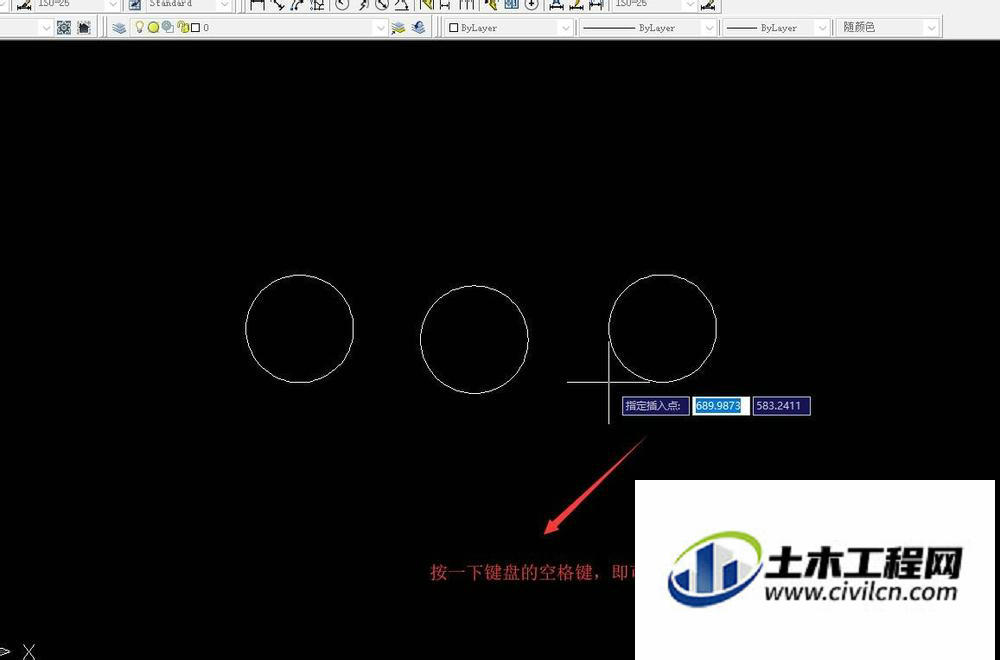This screenshot has width=1000, height=660.
Task: Select the Jogged radius dimension tool
Action: coord(363,5)
